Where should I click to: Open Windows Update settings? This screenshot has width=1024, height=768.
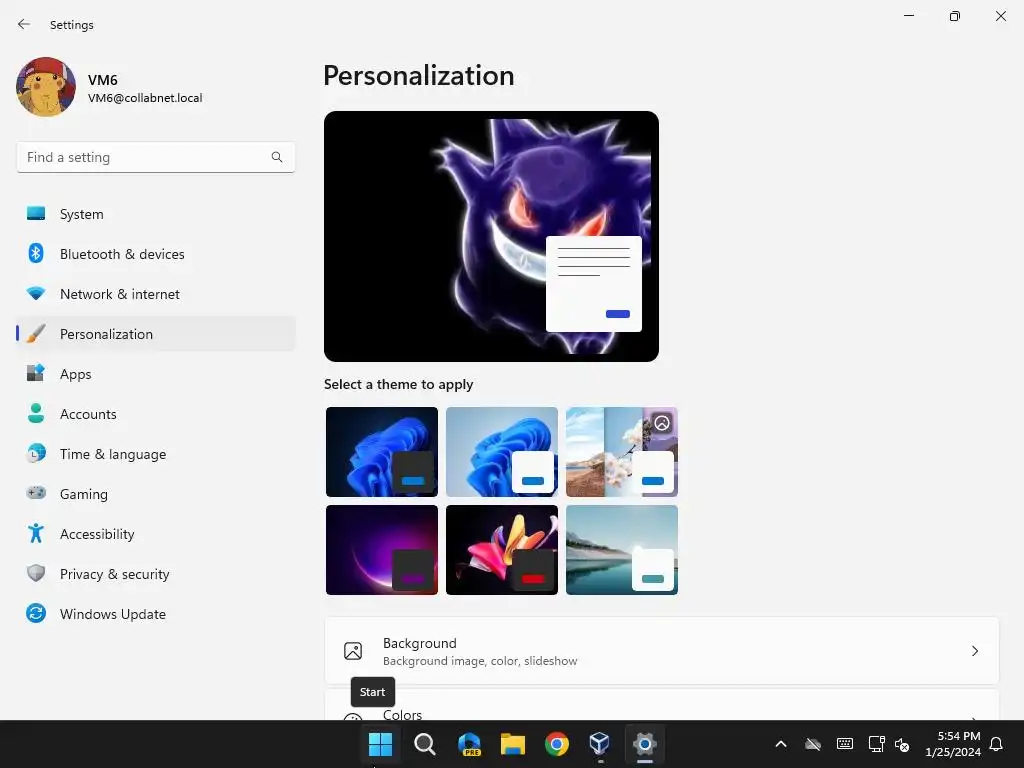click(155, 614)
